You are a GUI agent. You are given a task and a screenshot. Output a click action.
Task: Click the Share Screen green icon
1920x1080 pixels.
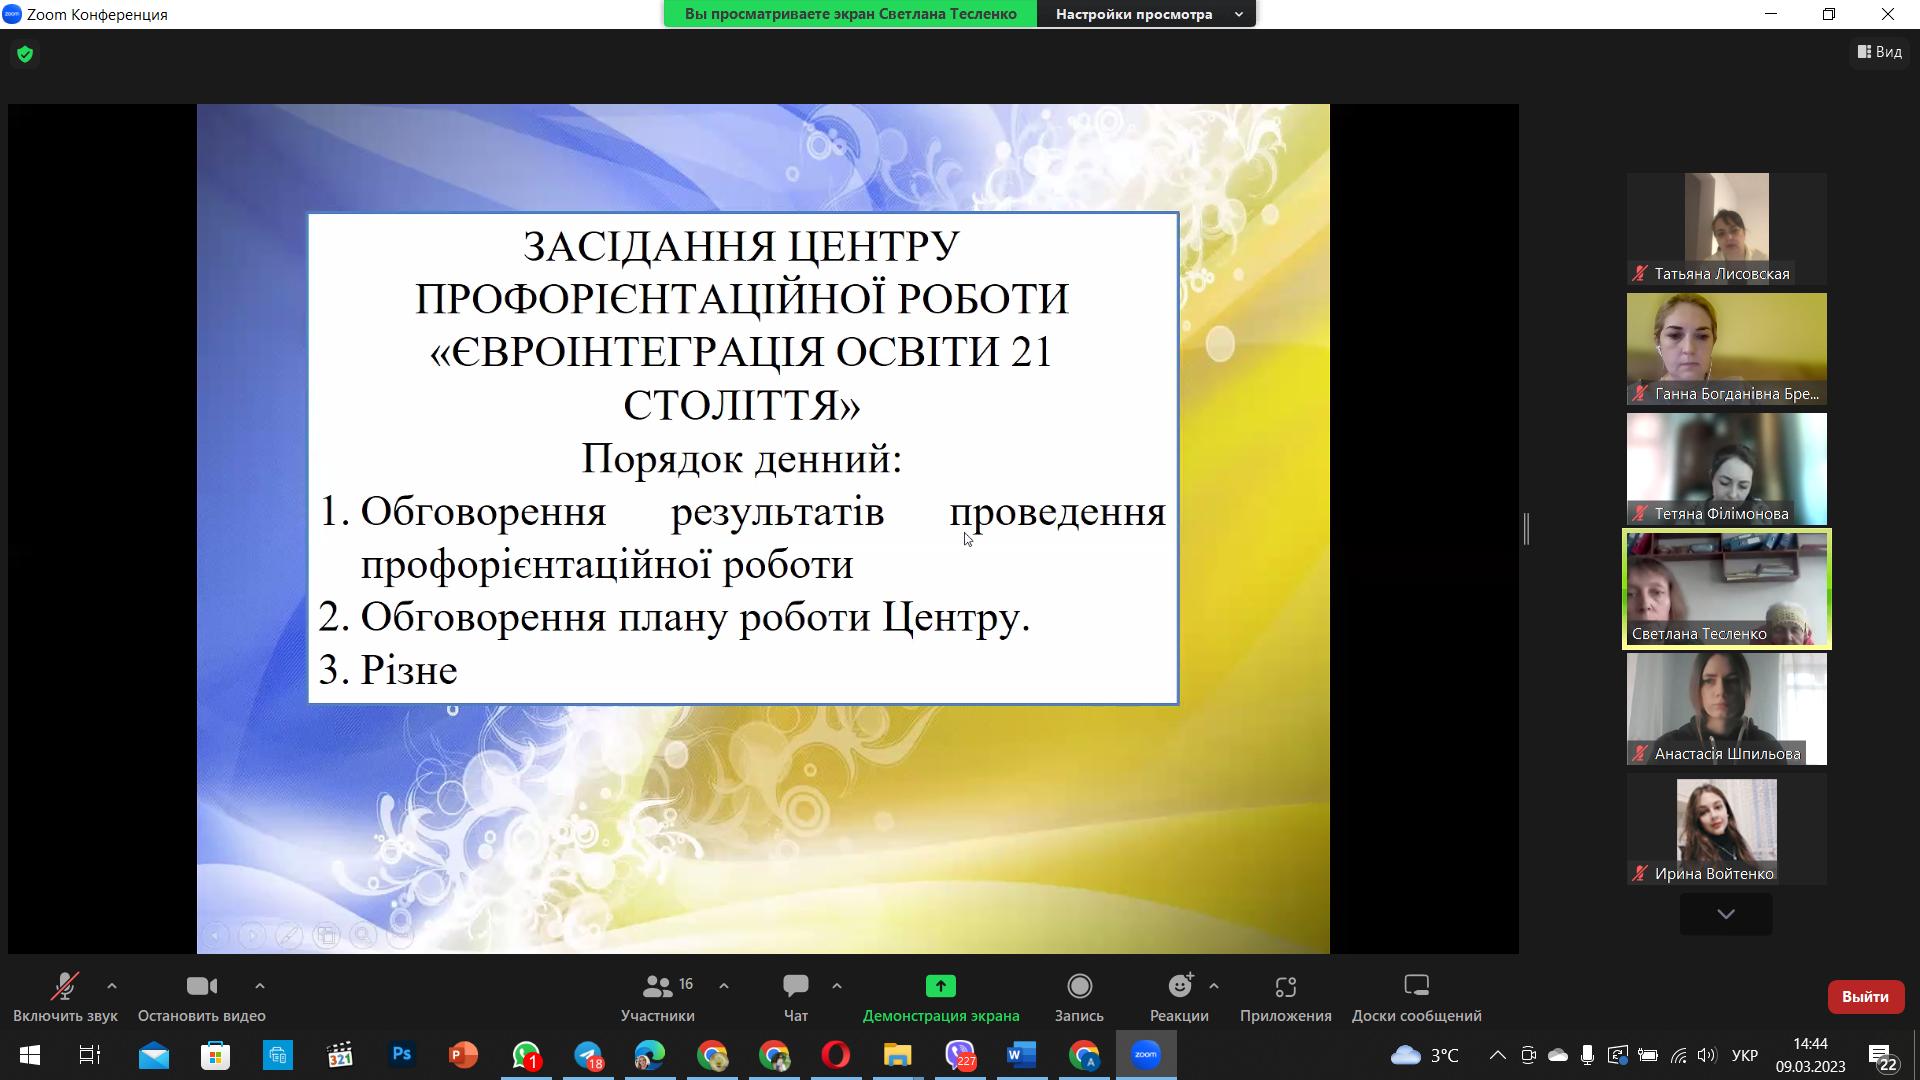pyautogui.click(x=940, y=987)
